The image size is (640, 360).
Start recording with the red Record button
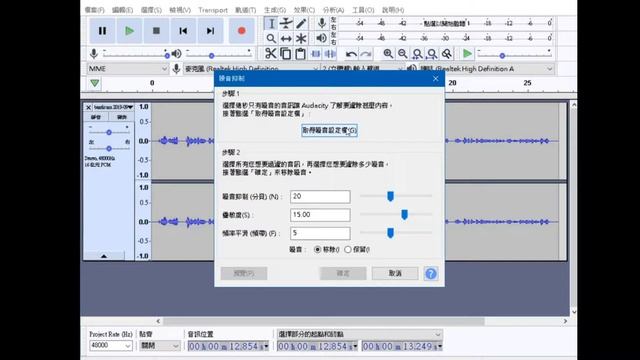(x=242, y=31)
